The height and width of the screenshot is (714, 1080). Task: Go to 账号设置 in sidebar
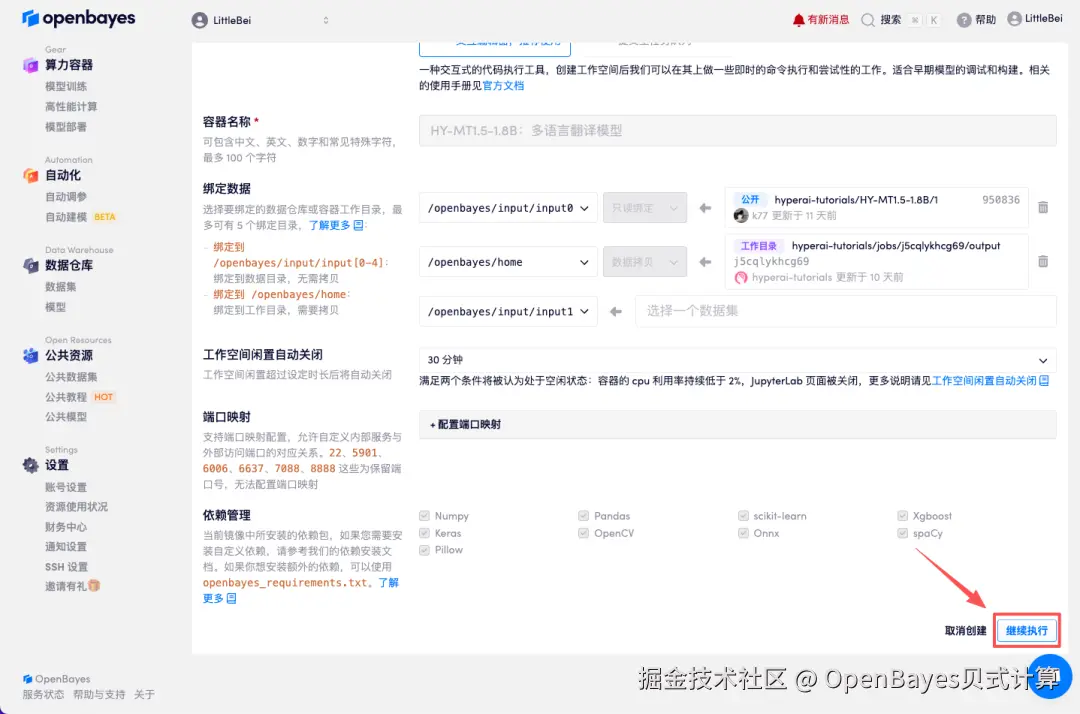click(x=66, y=487)
